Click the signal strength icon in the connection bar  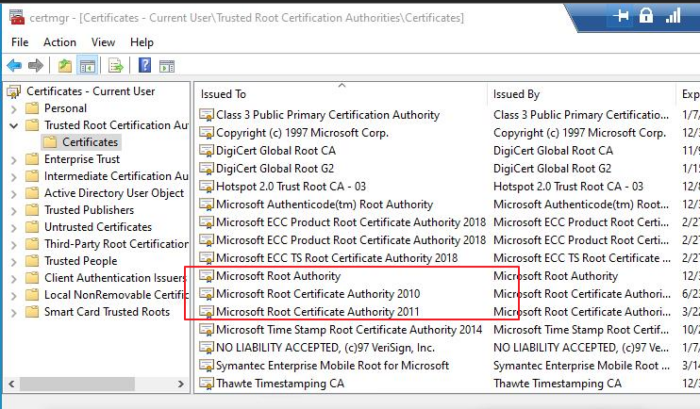point(673,16)
